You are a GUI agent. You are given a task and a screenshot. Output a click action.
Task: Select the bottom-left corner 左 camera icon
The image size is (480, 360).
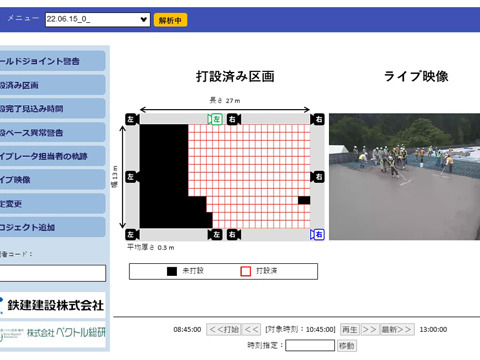(x=132, y=234)
